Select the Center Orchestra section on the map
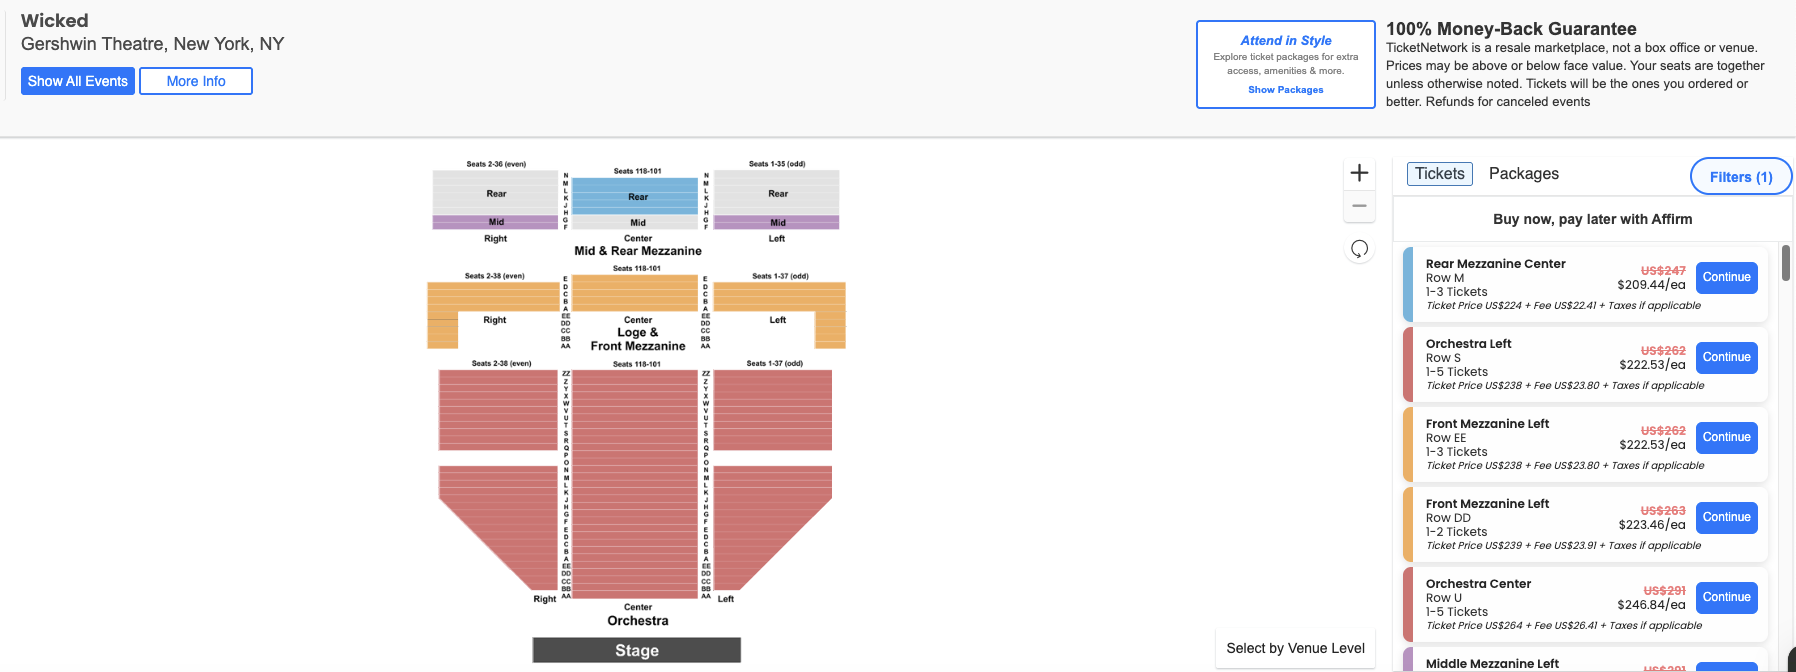1796x672 pixels. [x=637, y=480]
